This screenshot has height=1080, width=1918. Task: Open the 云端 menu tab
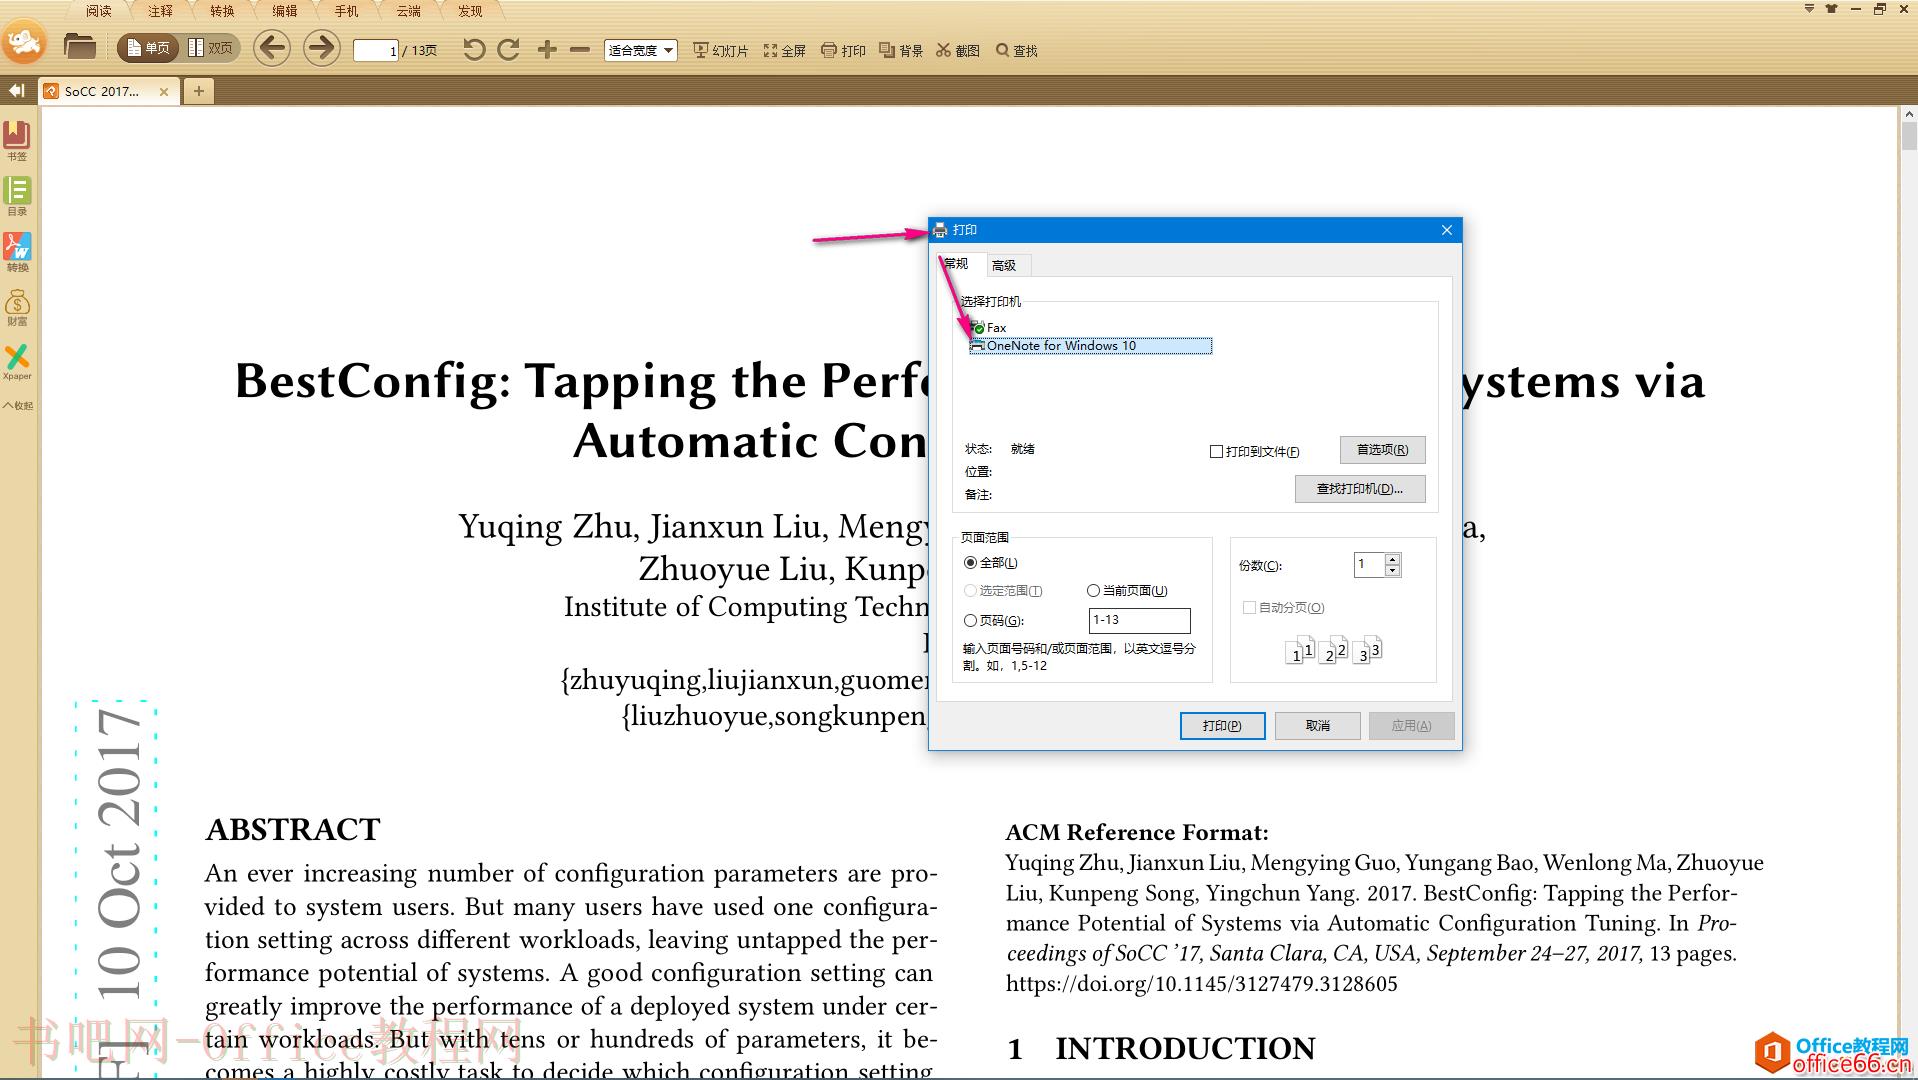(x=408, y=11)
